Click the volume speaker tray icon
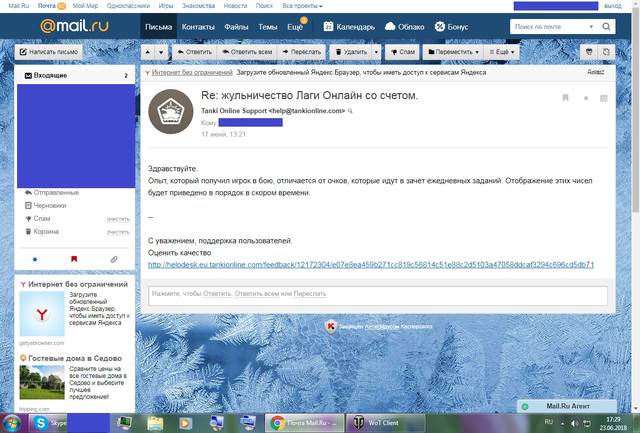Screen dimensions: 640x433 coord(574,424)
